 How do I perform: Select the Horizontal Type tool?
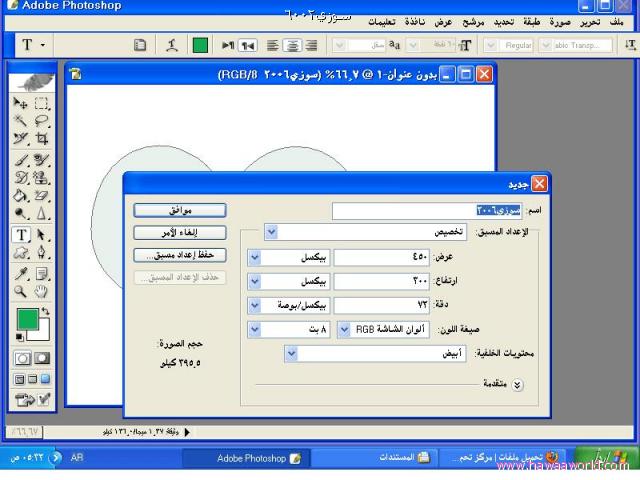point(20,235)
